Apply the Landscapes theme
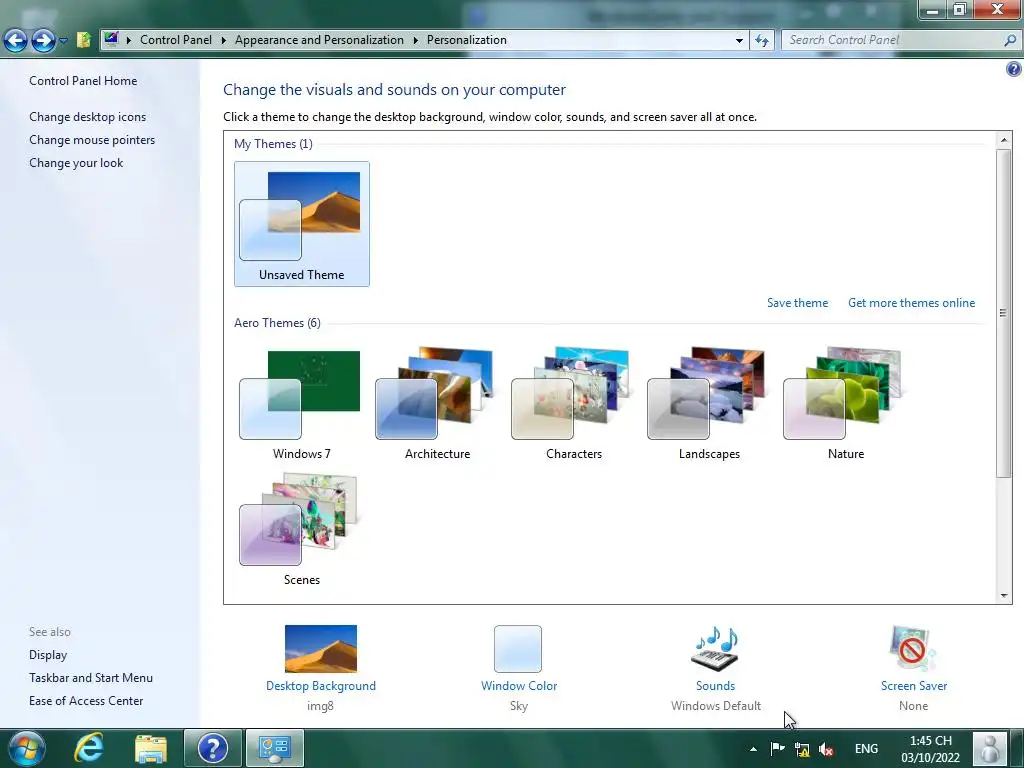 click(x=709, y=403)
